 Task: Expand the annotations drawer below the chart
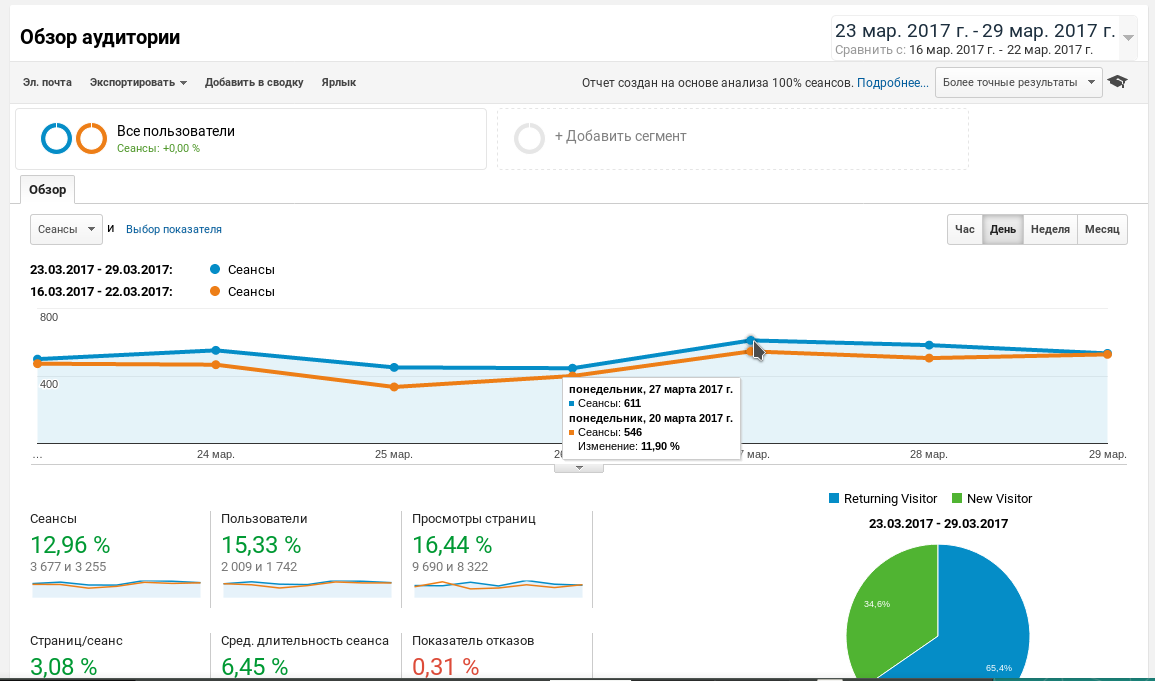579,467
